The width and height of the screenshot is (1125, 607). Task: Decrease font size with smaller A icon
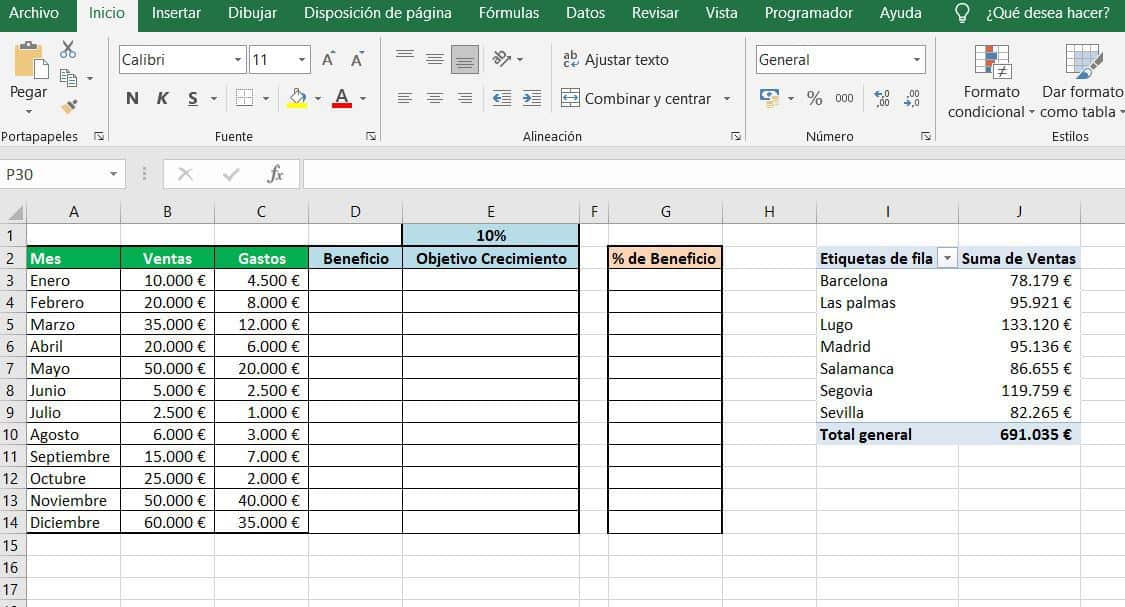[x=357, y=60]
